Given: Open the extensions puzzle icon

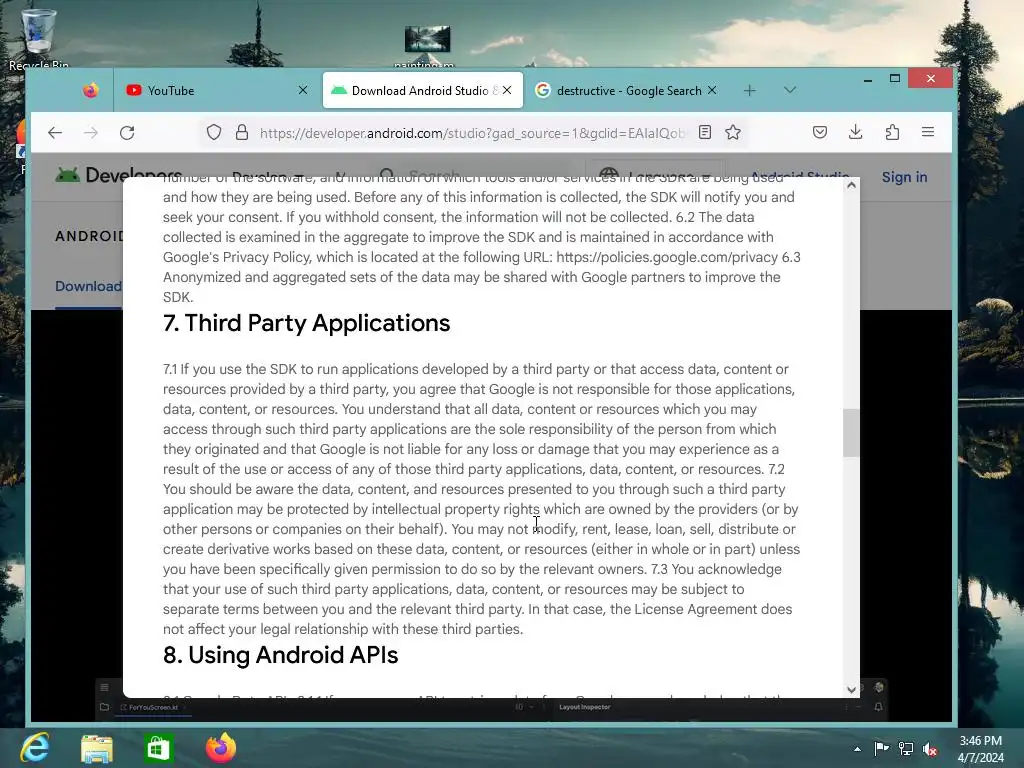Looking at the screenshot, I should 892,133.
